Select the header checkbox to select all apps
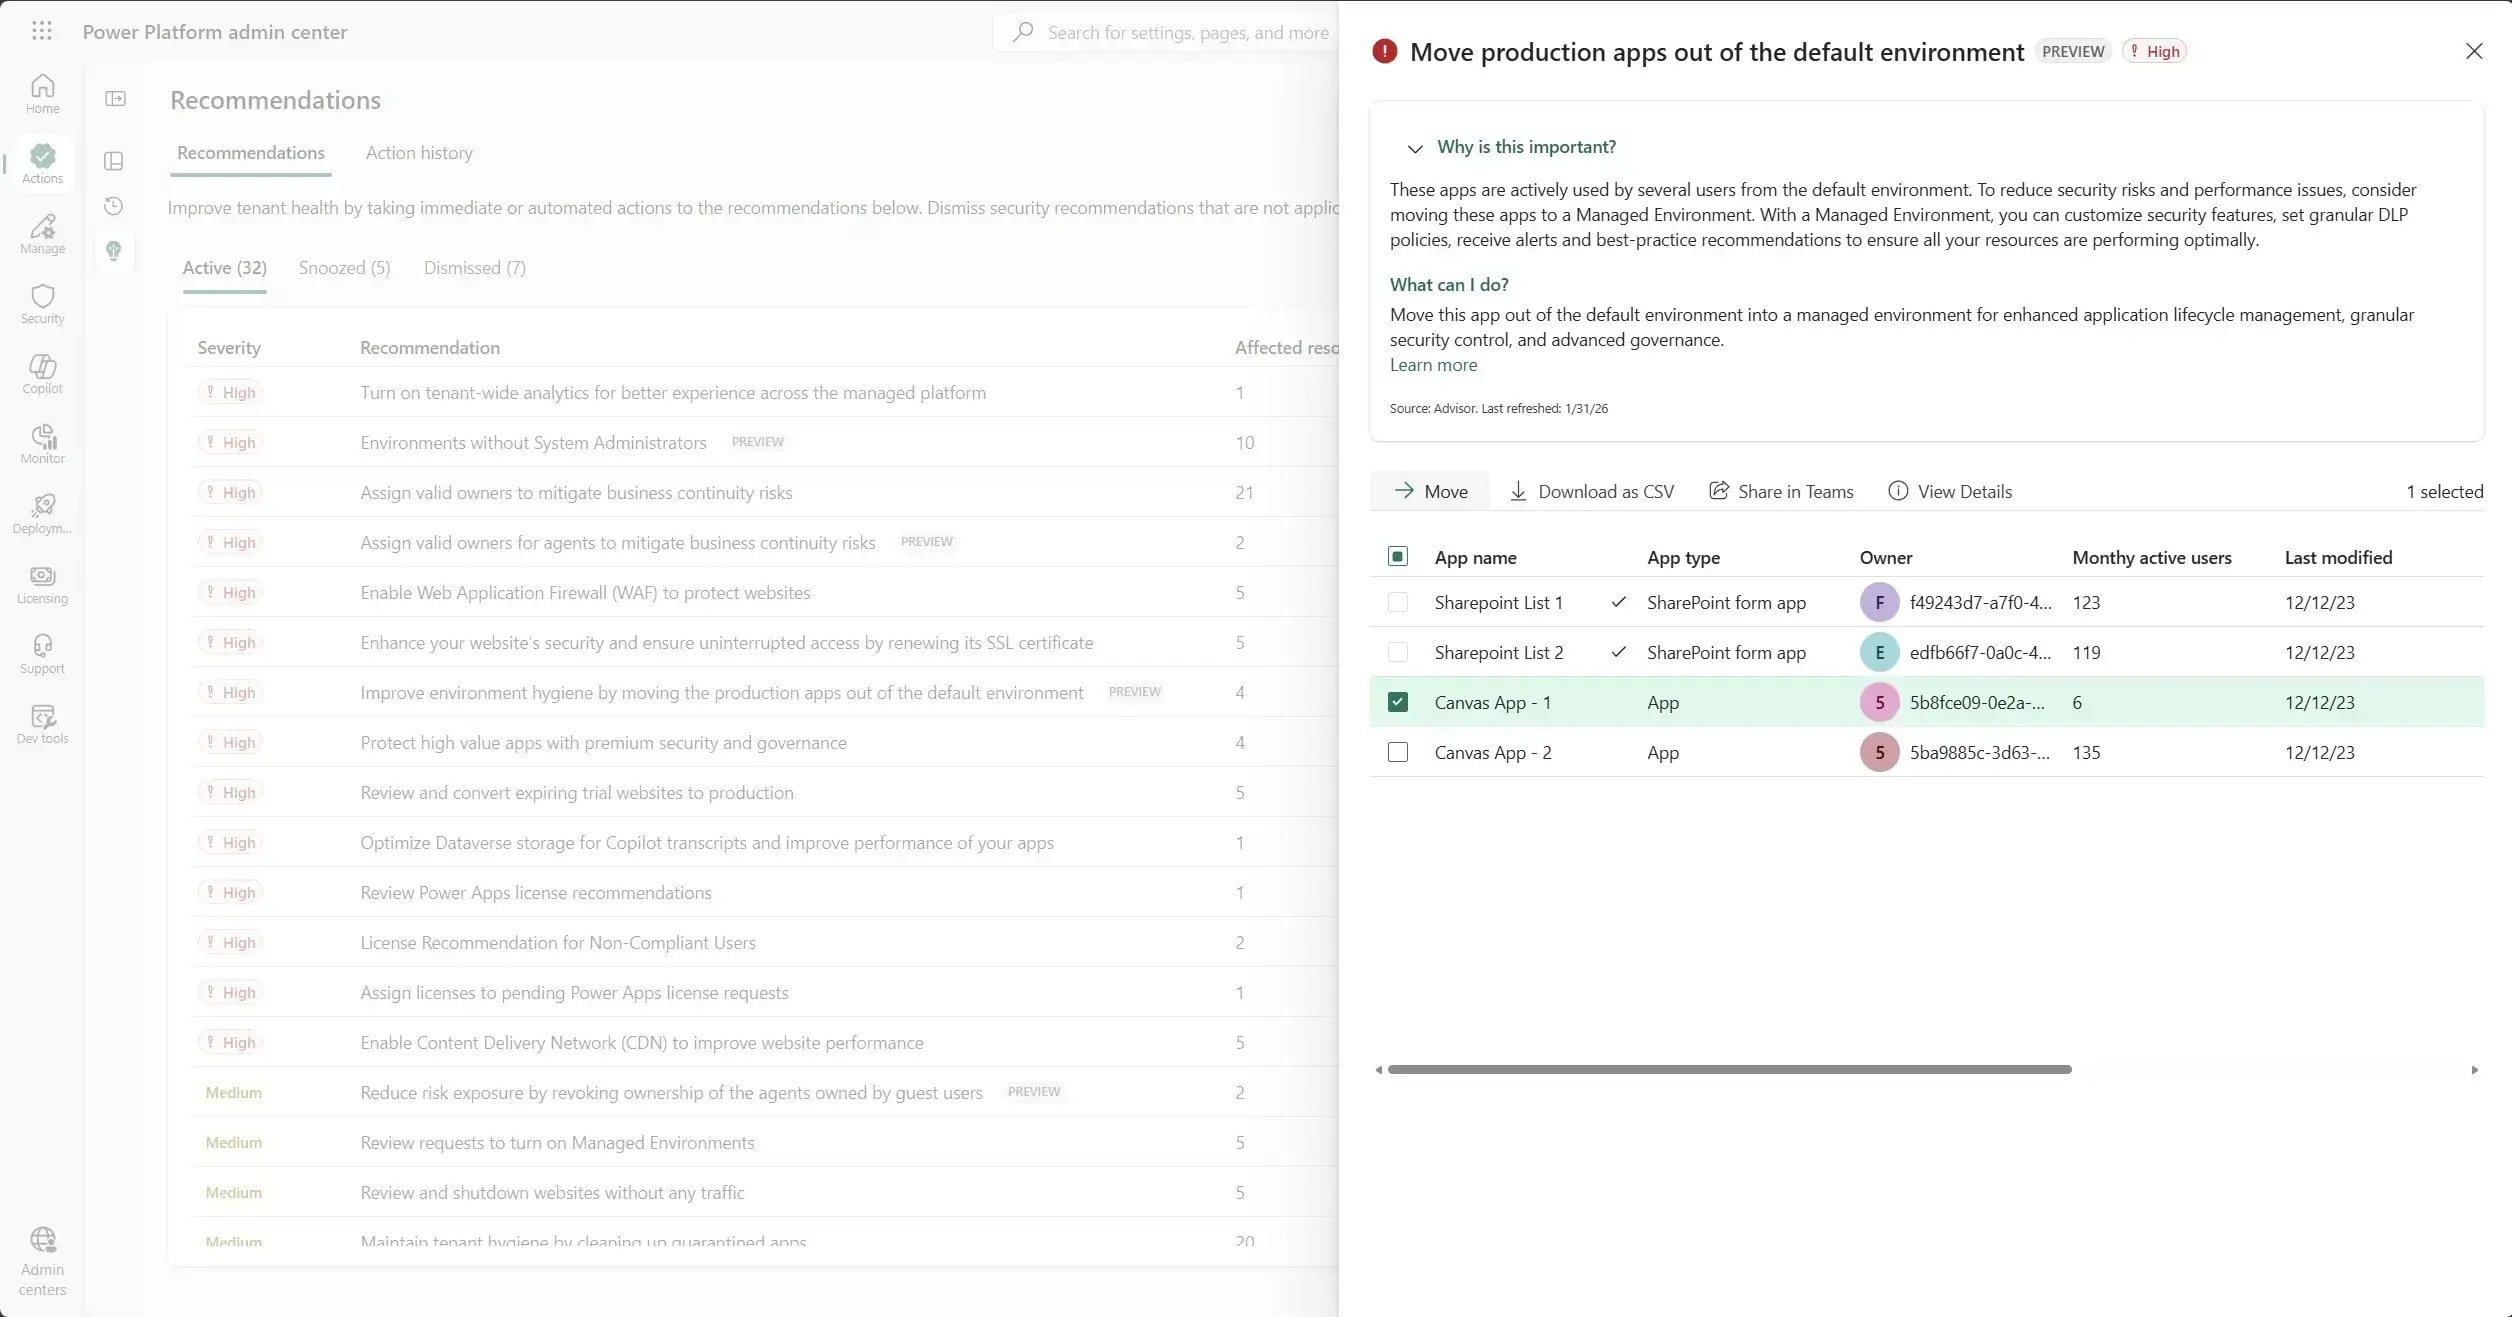Viewport: 2512px width, 1317px height. (1397, 556)
